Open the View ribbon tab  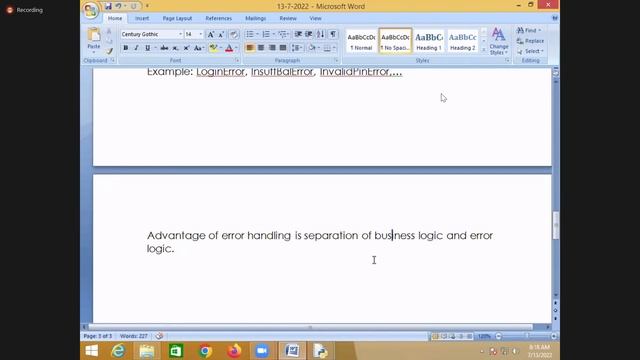[x=315, y=18]
